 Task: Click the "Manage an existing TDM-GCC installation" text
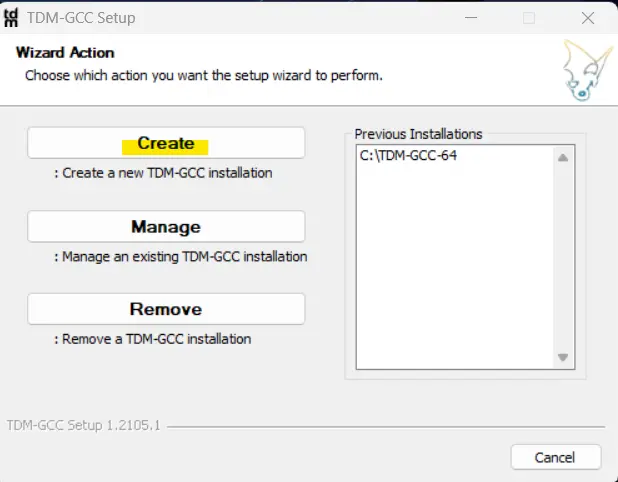[x=180, y=257]
